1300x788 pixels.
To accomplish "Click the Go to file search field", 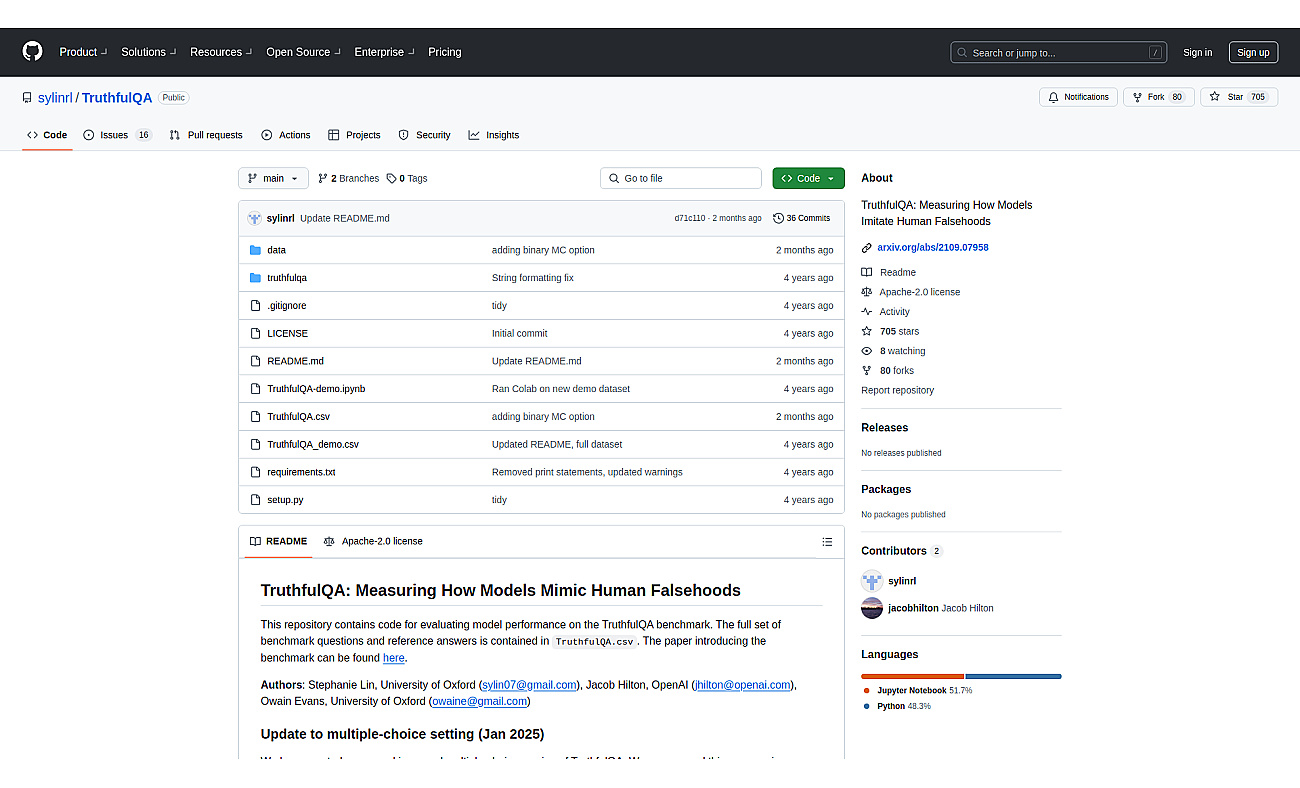I will point(681,178).
